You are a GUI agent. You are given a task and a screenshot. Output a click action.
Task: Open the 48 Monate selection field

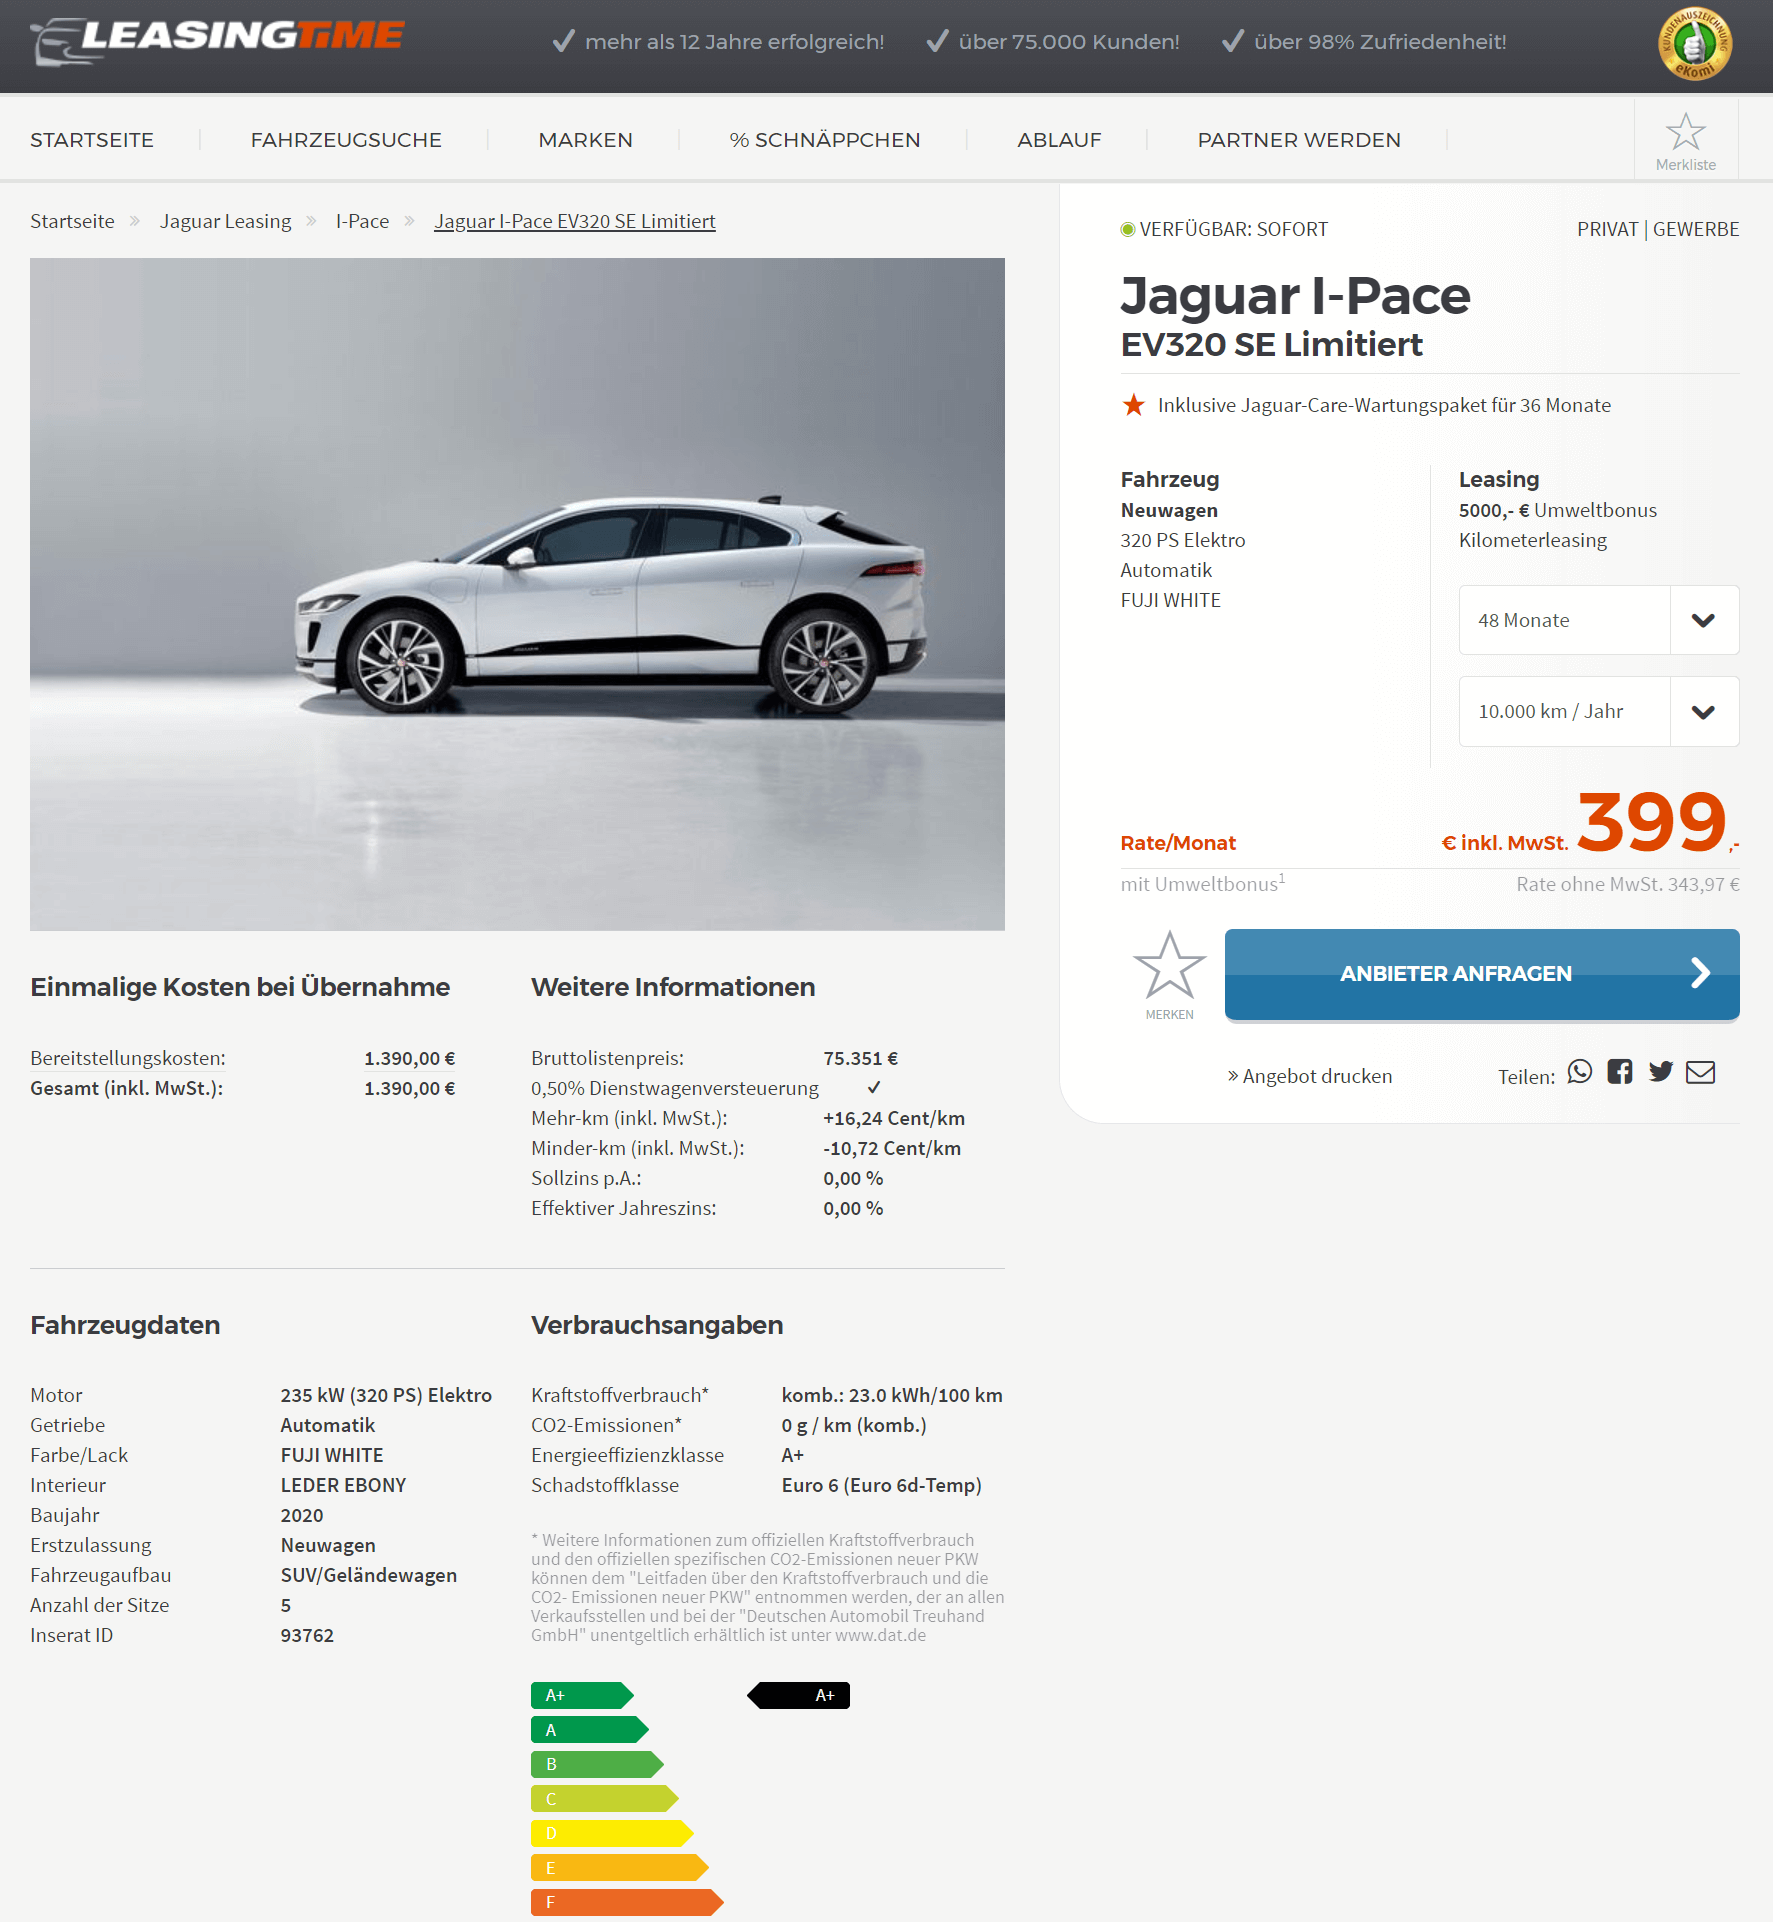[x=1599, y=620]
